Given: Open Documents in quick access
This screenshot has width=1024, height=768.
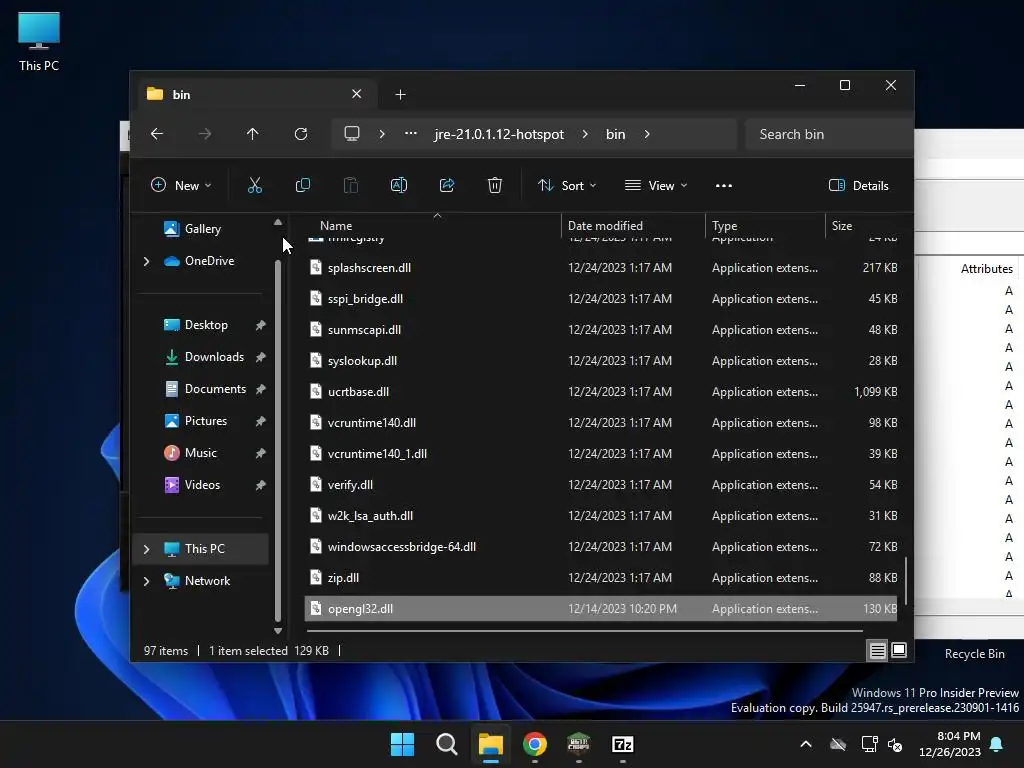Looking at the screenshot, I should (x=215, y=389).
